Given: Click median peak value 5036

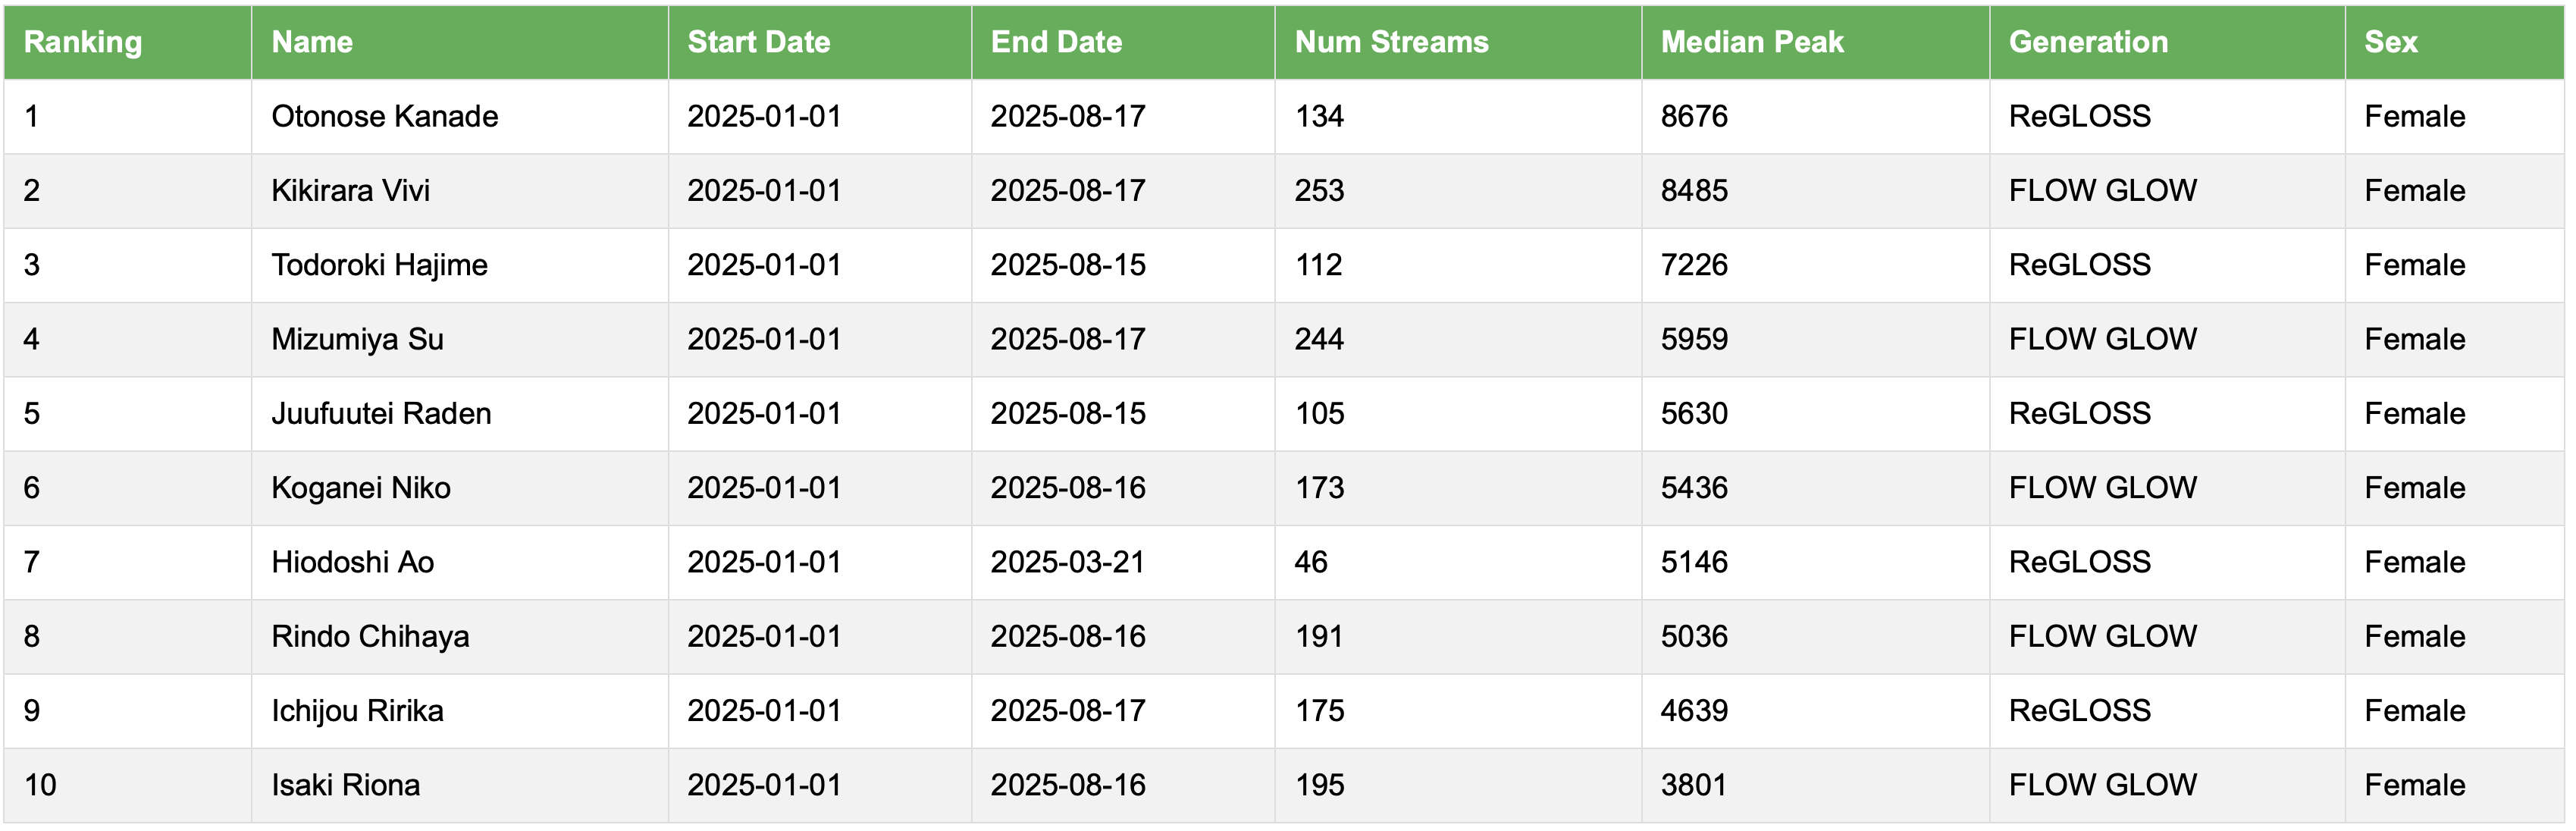Looking at the screenshot, I should click(1694, 636).
